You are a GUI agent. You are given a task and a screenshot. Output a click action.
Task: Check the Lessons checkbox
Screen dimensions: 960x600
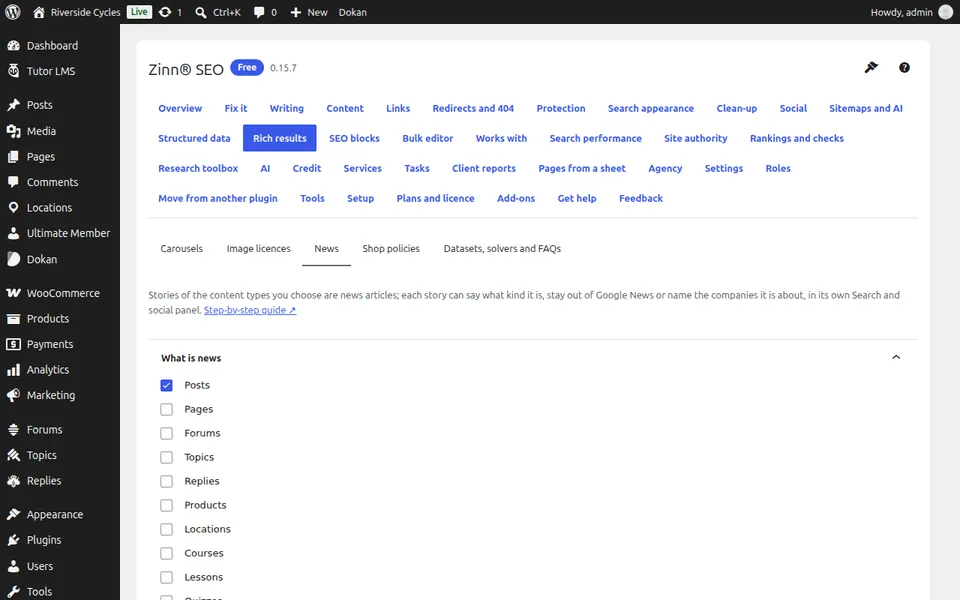click(x=167, y=577)
